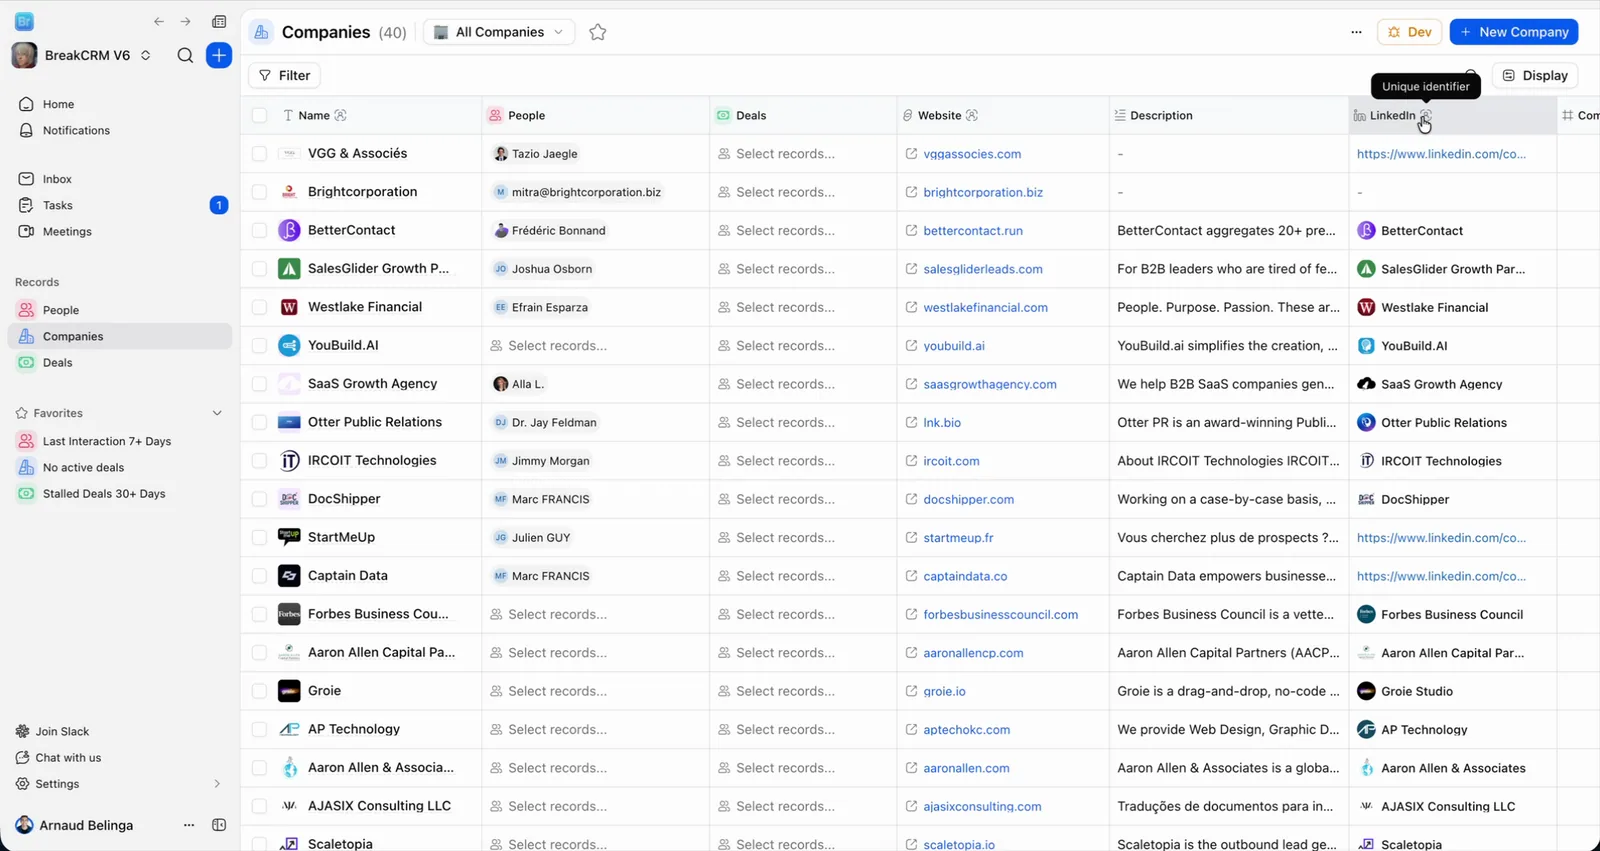Click the New Company button

tap(1514, 32)
